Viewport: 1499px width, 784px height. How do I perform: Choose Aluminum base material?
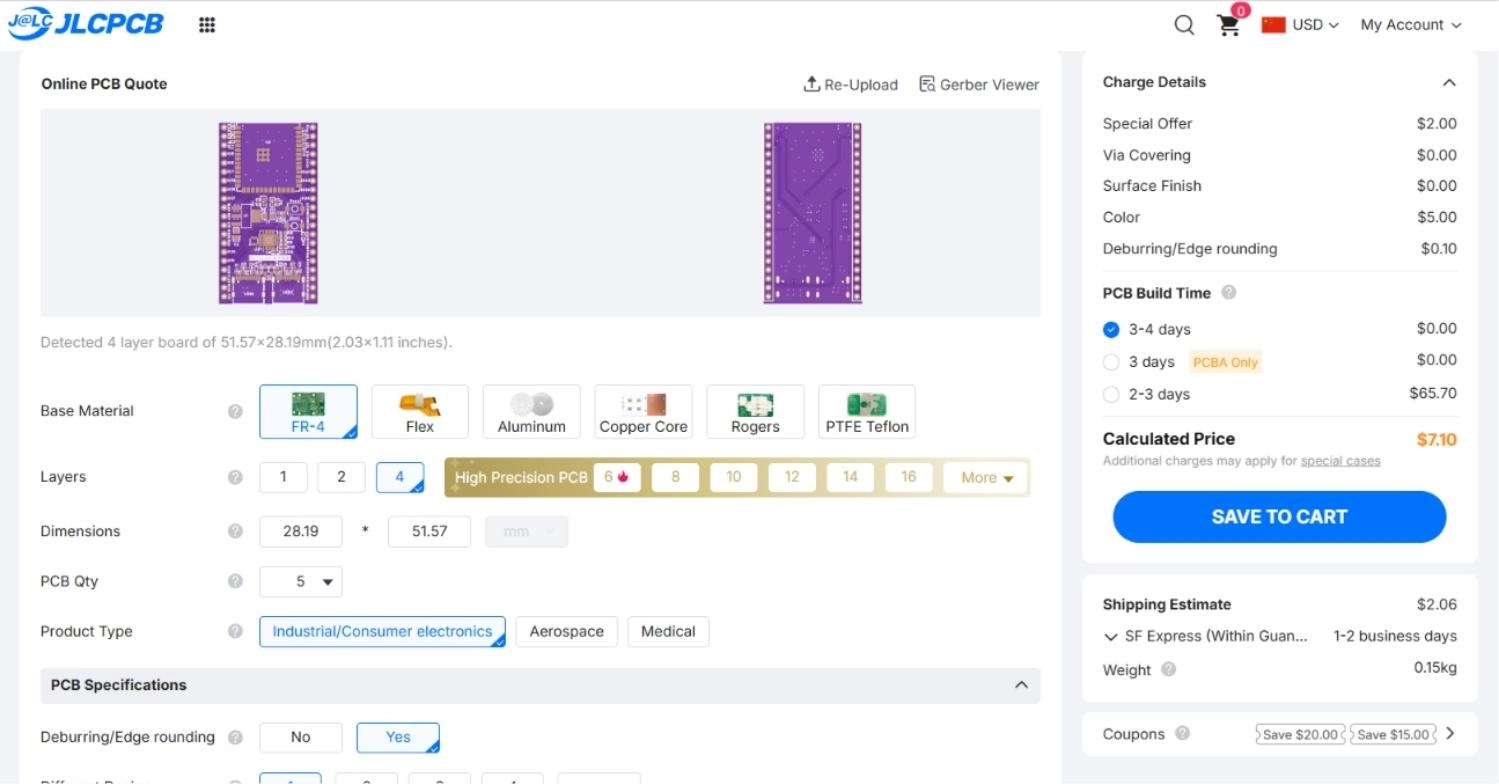(x=532, y=412)
